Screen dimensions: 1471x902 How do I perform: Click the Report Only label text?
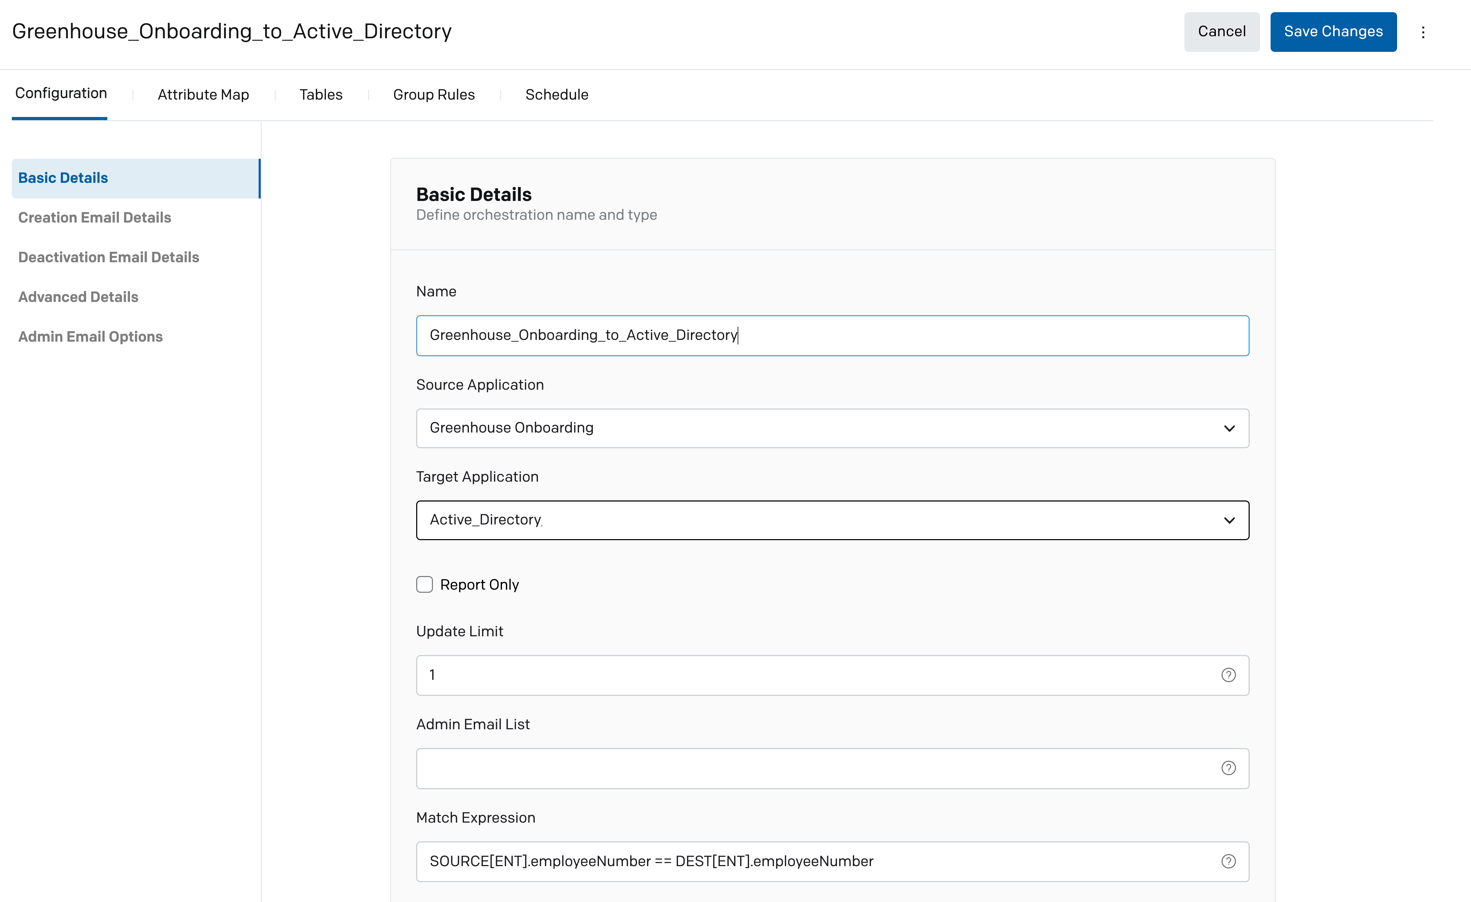pos(479,585)
